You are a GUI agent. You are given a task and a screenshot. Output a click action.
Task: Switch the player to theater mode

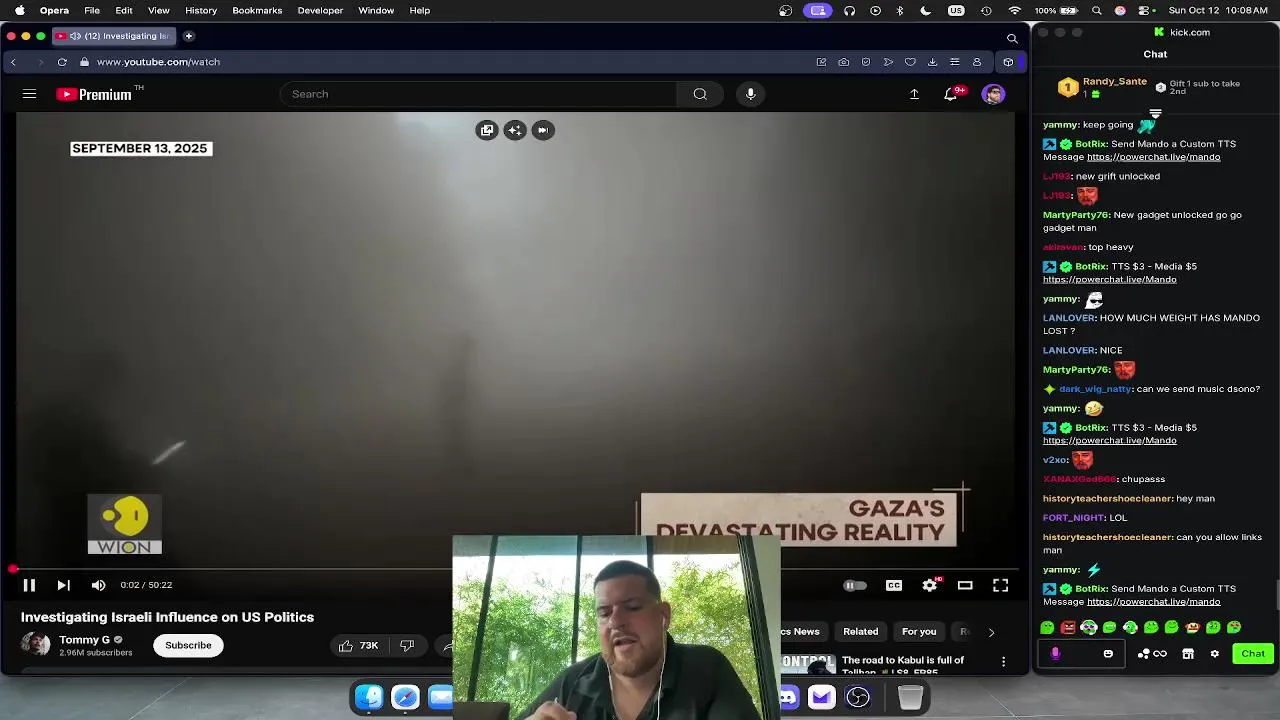[x=965, y=585]
